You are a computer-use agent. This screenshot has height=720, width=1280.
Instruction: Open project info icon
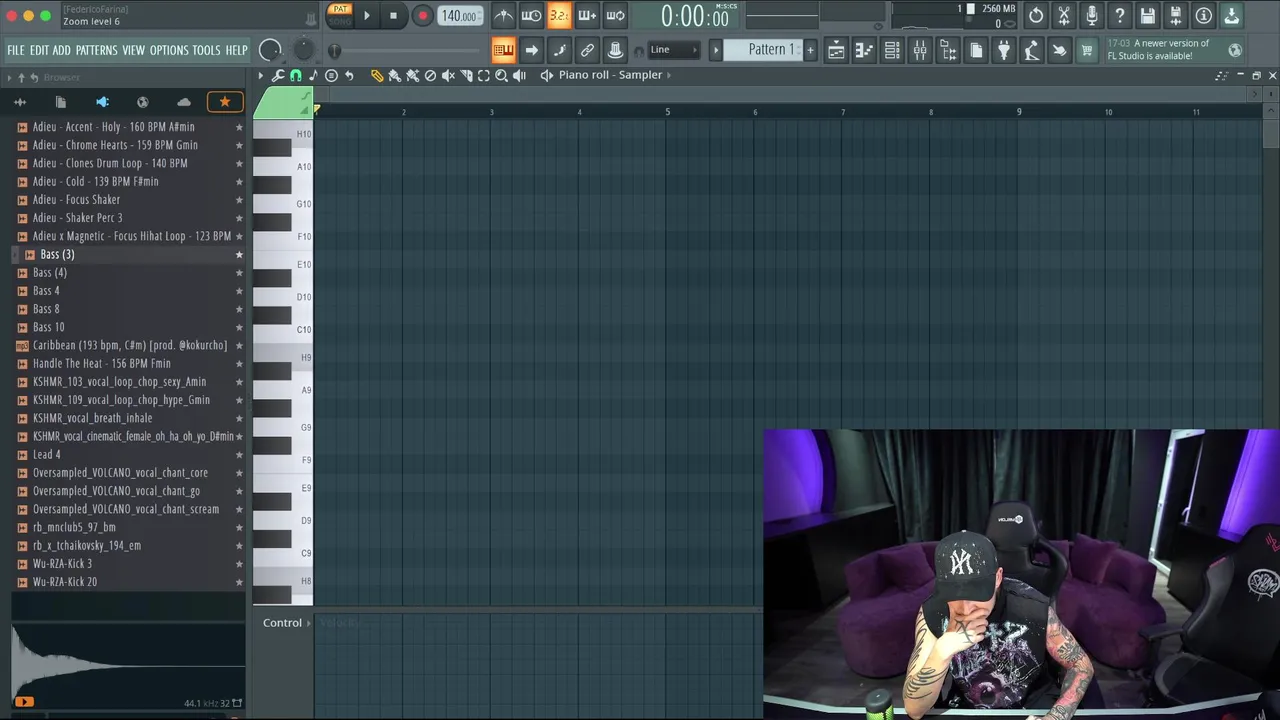1204,15
